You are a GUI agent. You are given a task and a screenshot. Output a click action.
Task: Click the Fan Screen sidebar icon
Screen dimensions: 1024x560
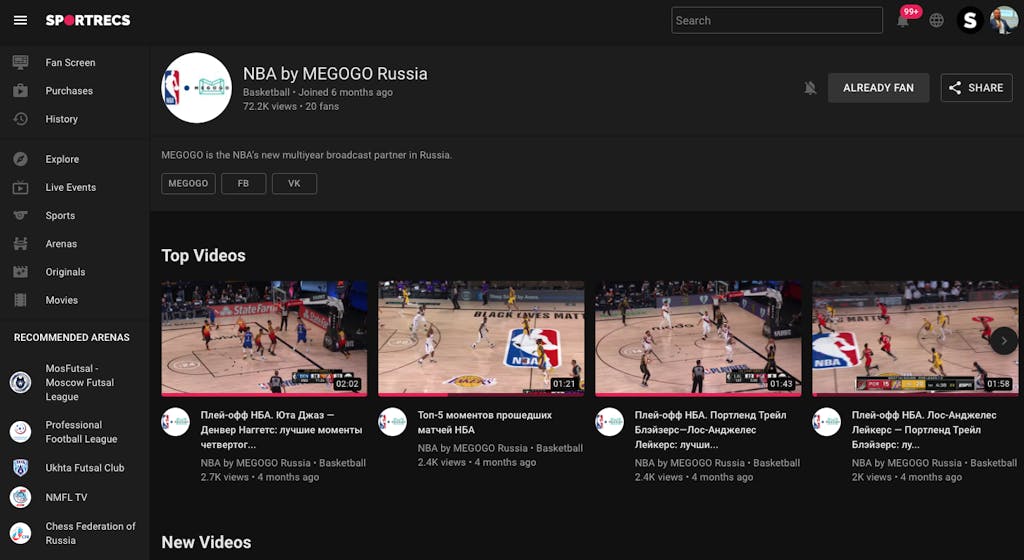20,62
